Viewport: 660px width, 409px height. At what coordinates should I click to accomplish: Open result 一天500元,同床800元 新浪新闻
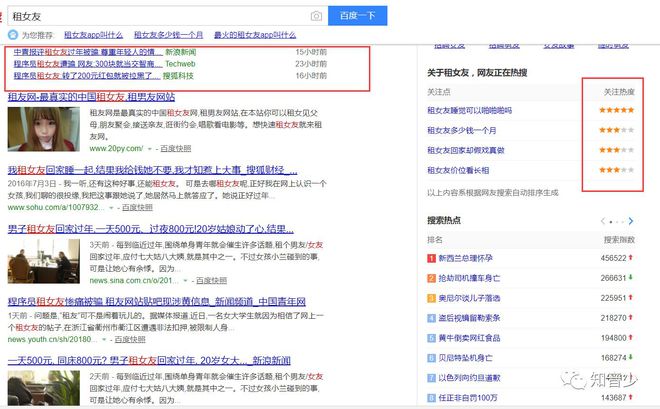(149, 361)
